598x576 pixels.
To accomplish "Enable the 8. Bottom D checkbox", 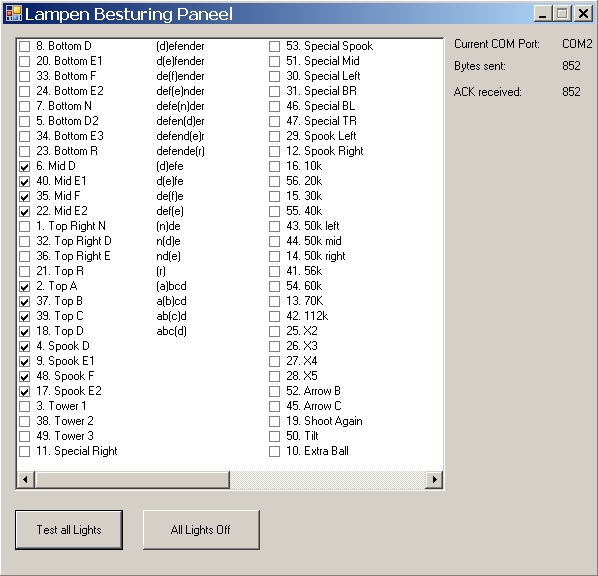I will coord(24,47).
